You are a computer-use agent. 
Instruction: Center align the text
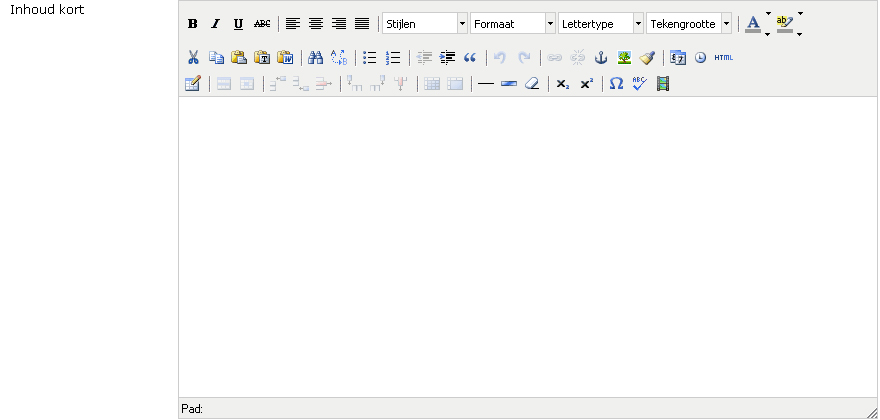pyautogui.click(x=316, y=24)
